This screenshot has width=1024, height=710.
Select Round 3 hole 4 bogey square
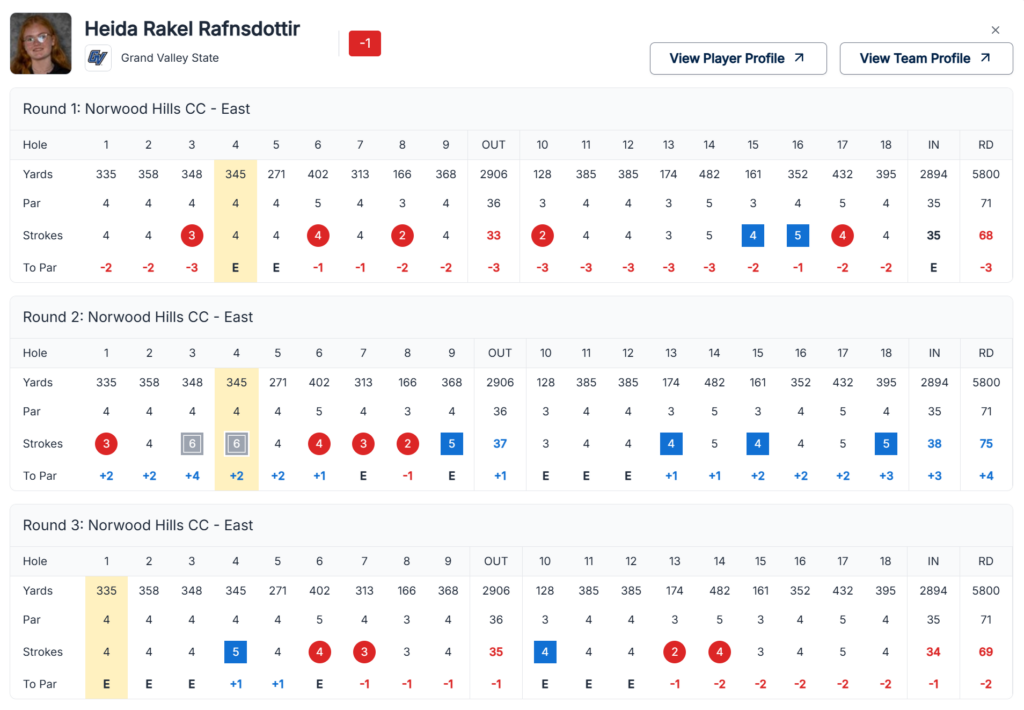[x=235, y=652]
